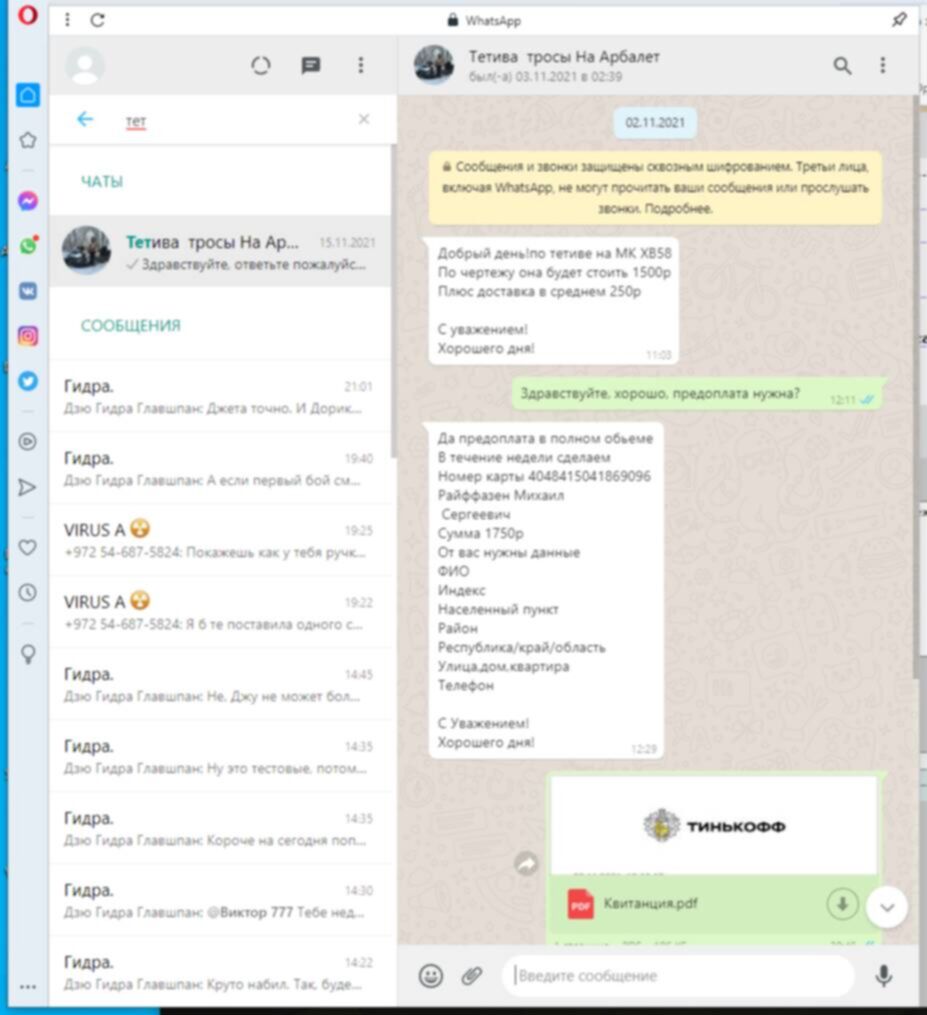
Task: Pin the WhatsApp sidebar panel
Action: point(899,20)
